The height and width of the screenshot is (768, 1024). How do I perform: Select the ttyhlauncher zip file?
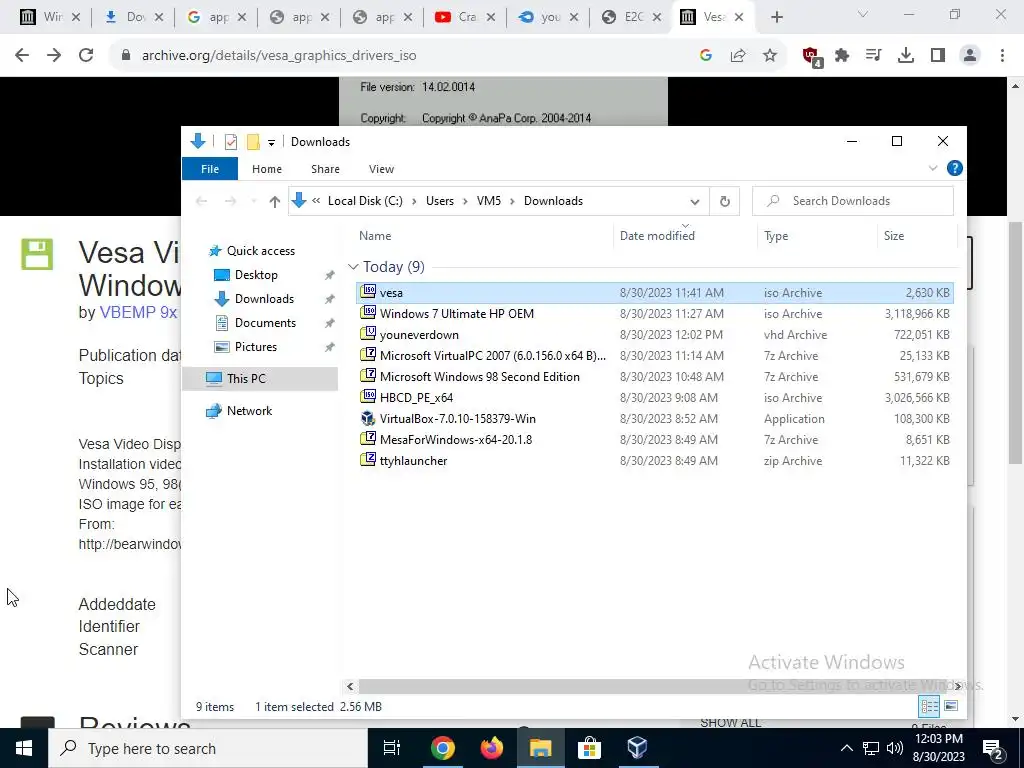click(655, 460)
